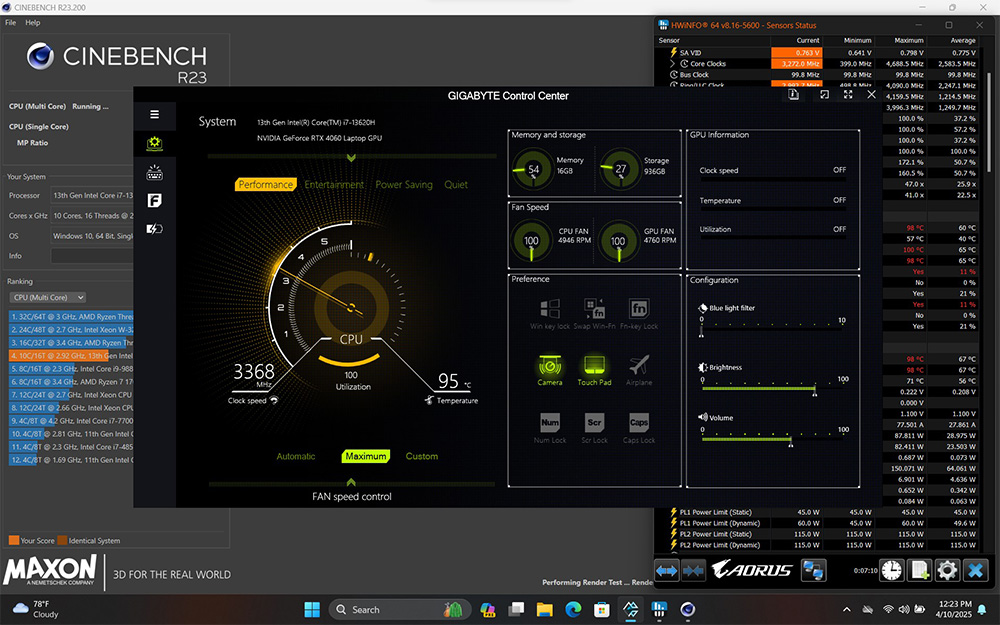Click the empty Info field in Cinebench
This screenshot has width=1000, height=625.
point(92,256)
